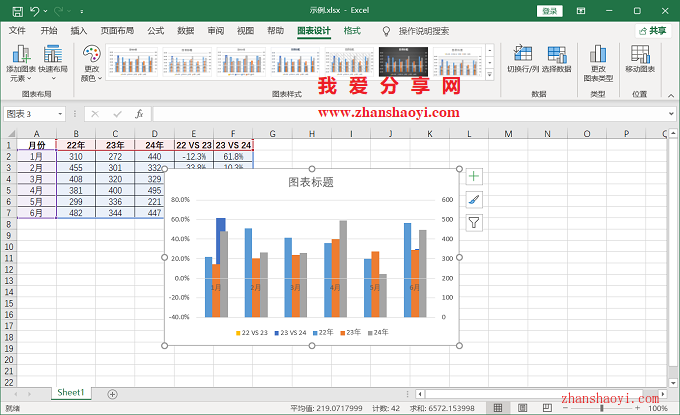Image resolution: width=680 pixels, height=415 pixels.
Task: Click 切换行/列 icon
Action: point(523,59)
